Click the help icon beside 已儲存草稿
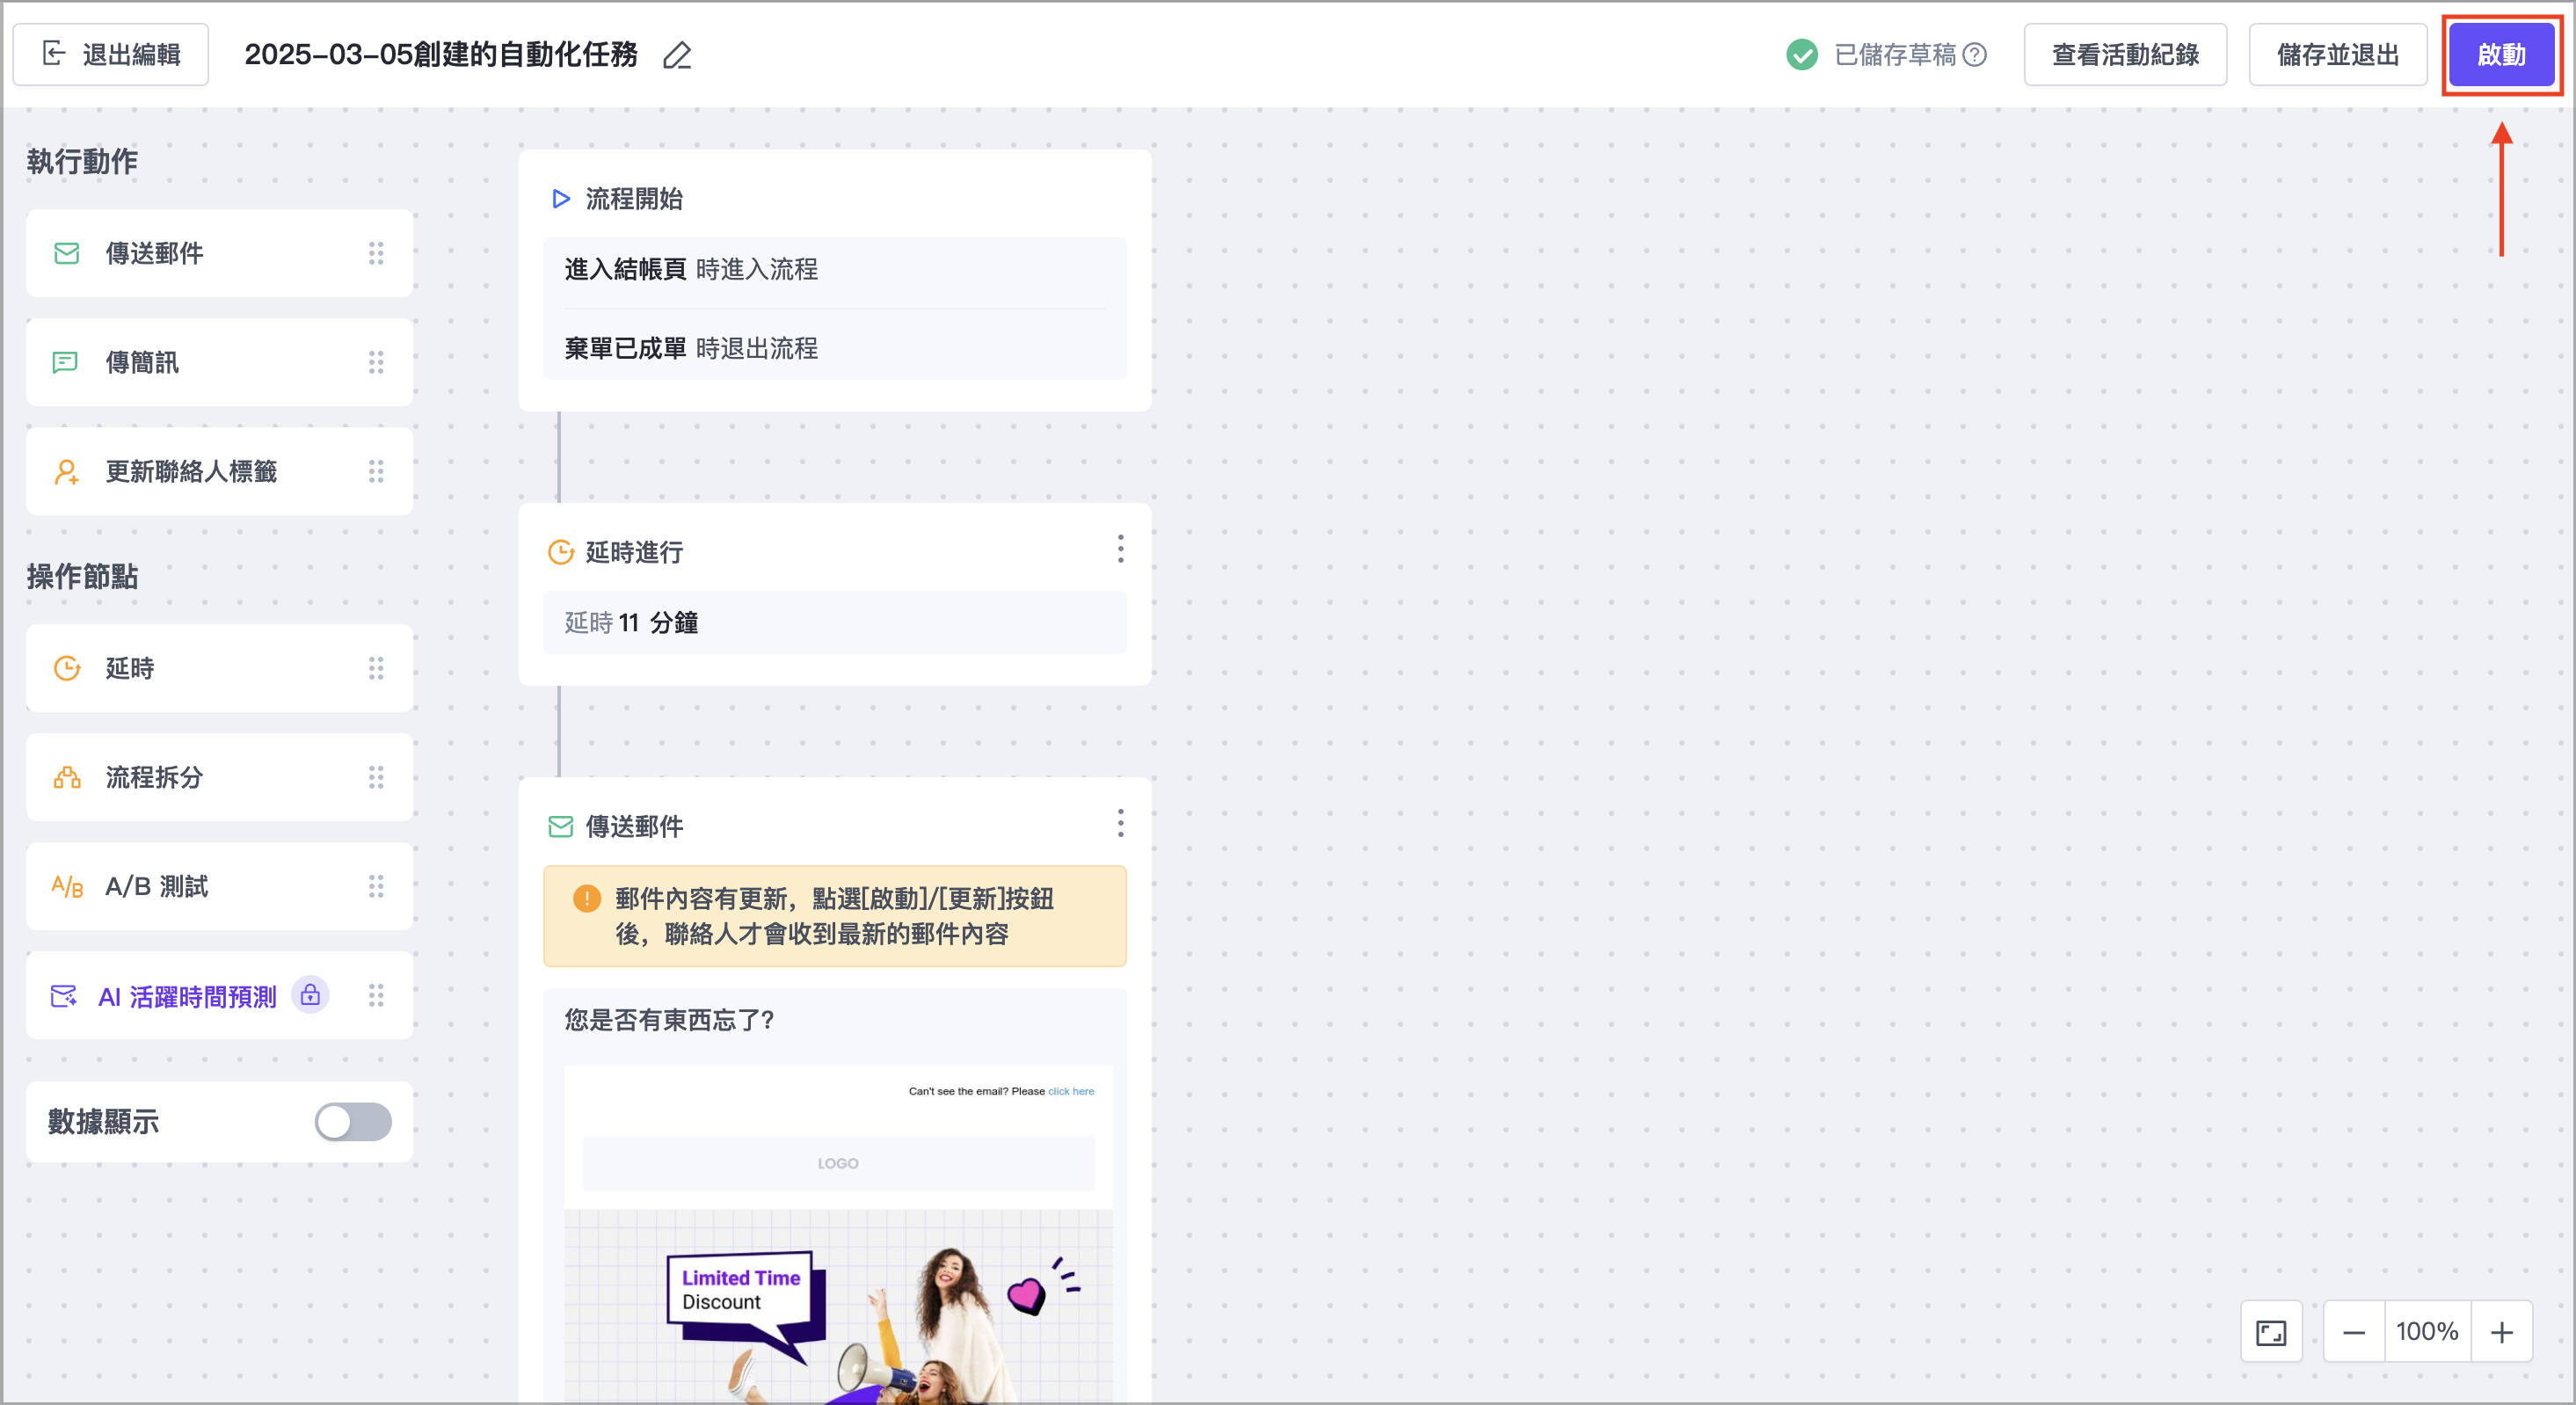This screenshot has height=1405, width=2576. tap(1975, 55)
